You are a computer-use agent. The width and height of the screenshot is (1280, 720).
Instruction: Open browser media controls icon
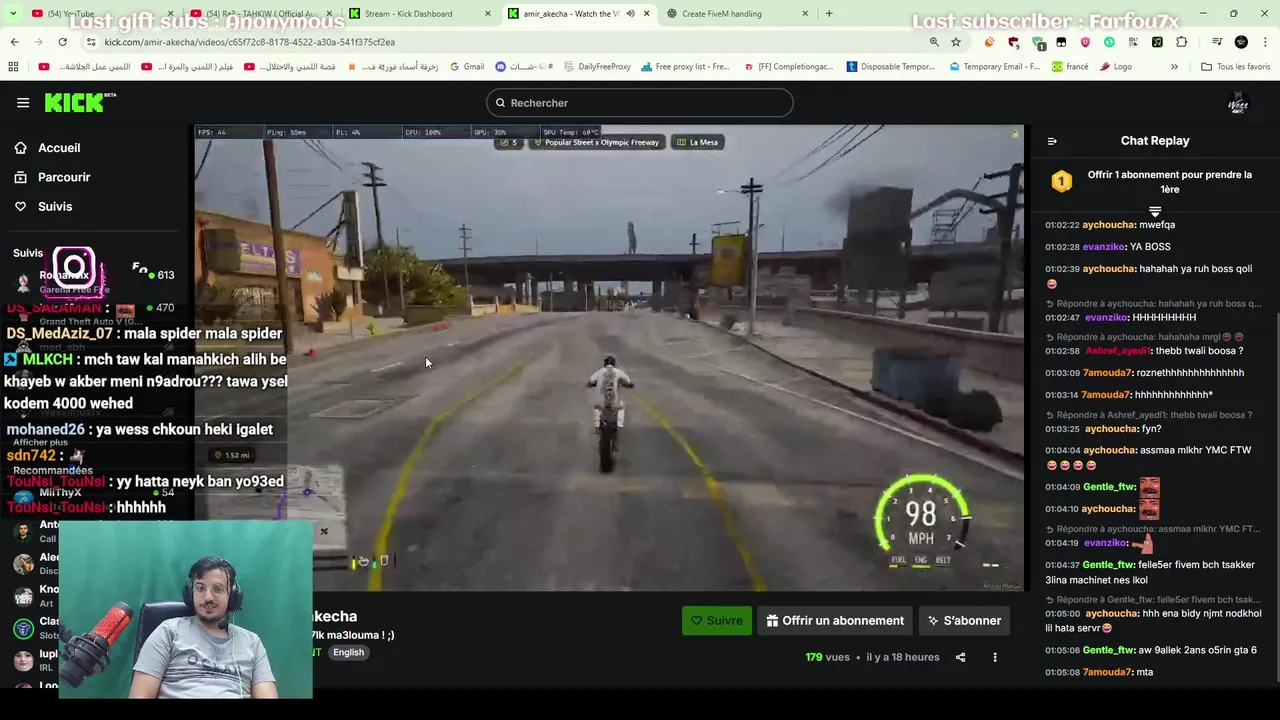click(1217, 42)
